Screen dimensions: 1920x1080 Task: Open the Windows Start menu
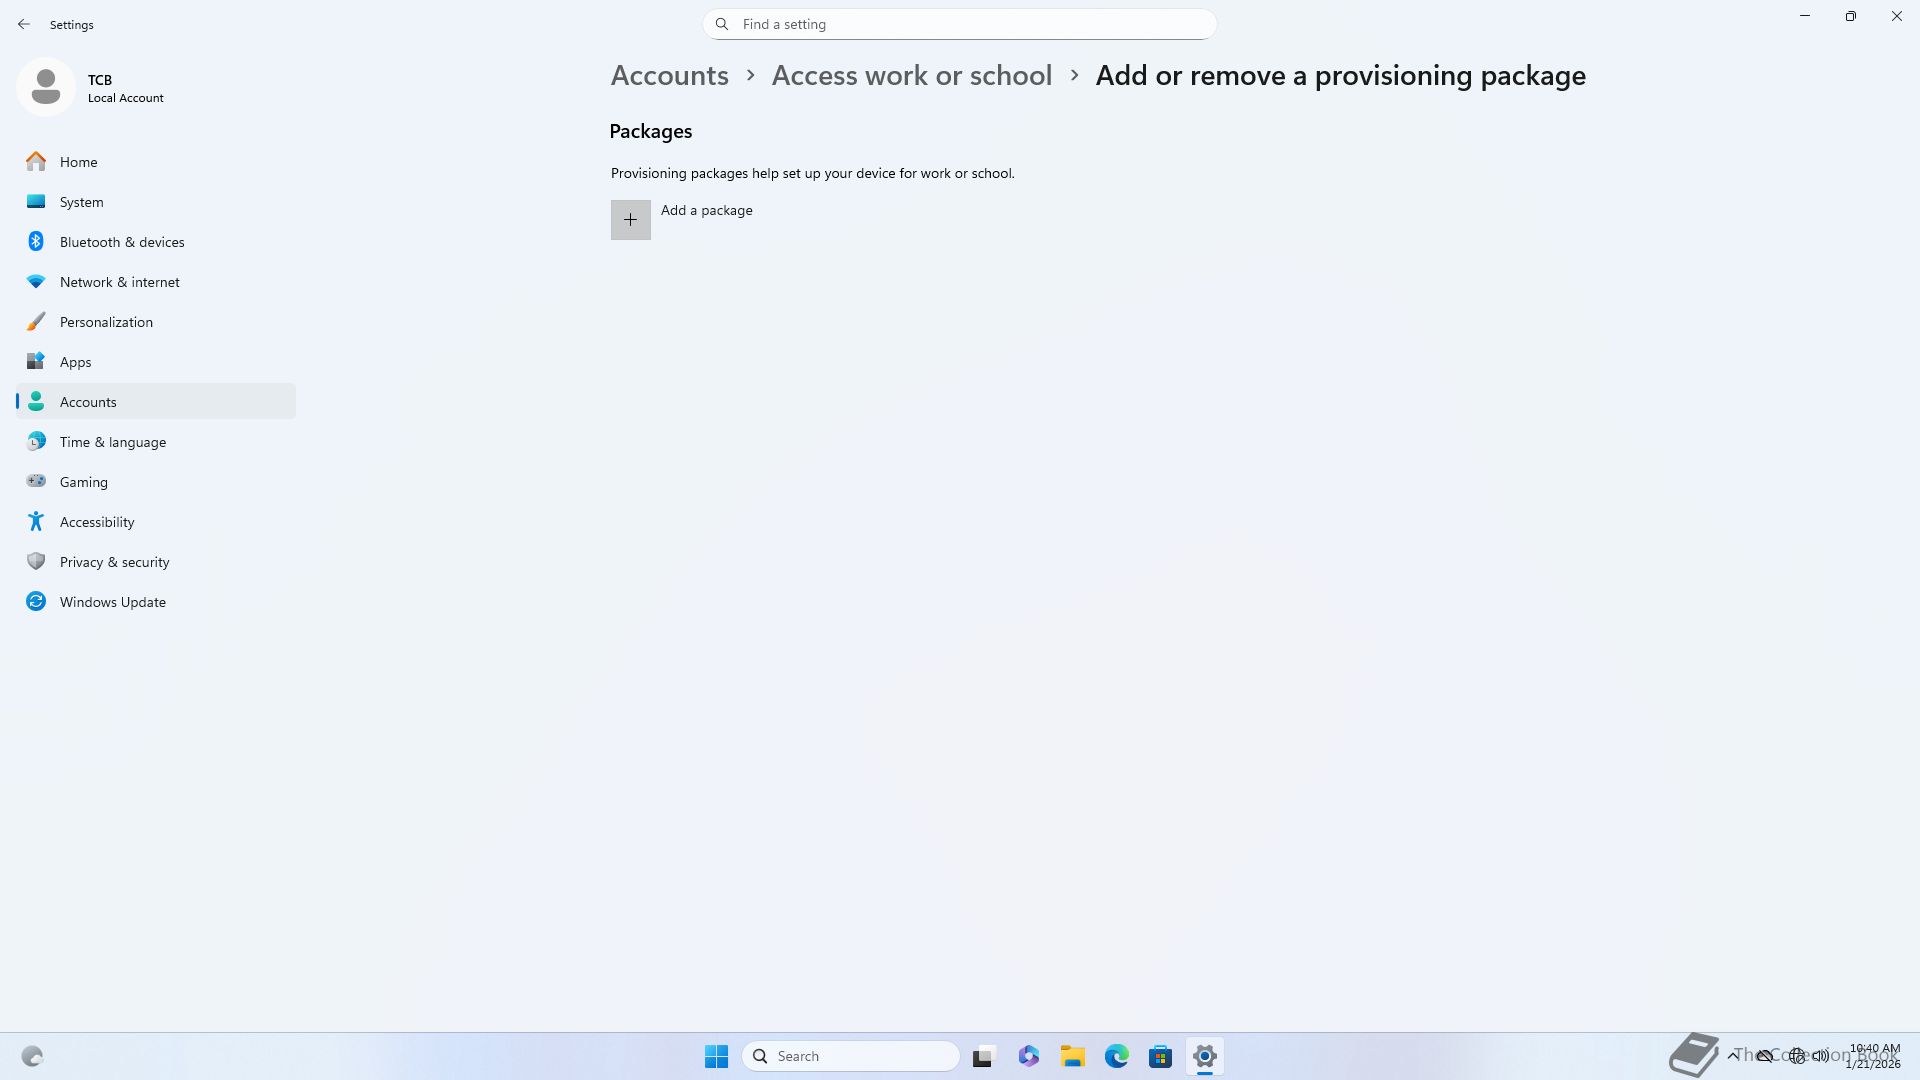click(x=716, y=1056)
